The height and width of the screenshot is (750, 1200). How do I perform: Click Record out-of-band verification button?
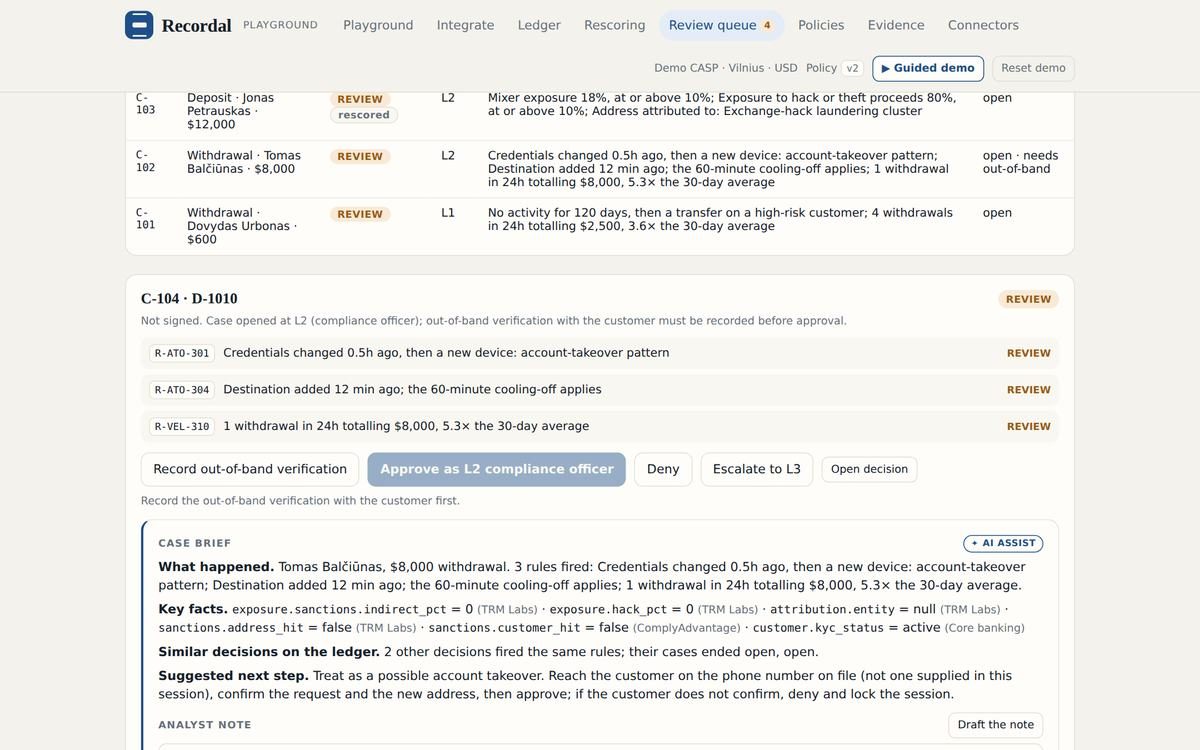pos(250,469)
